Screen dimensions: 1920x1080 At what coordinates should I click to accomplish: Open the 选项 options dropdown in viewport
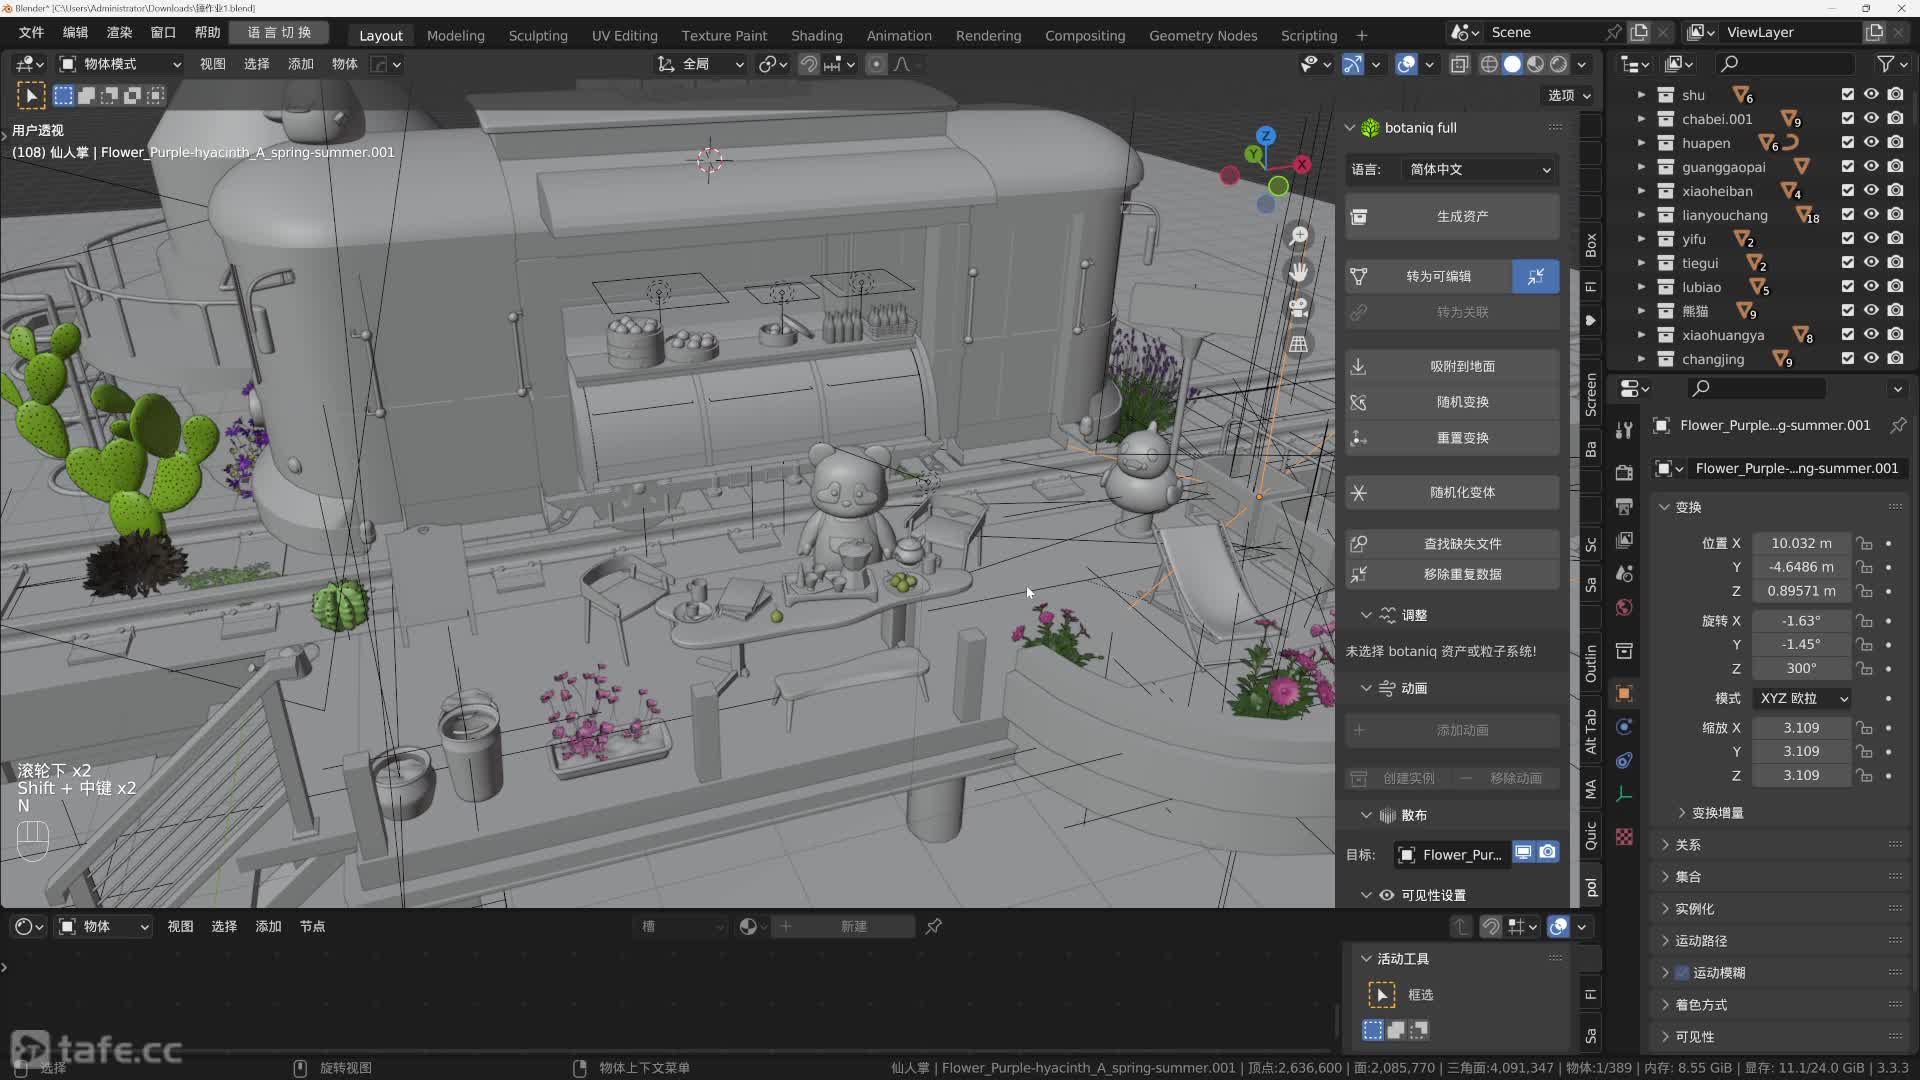[1569, 95]
